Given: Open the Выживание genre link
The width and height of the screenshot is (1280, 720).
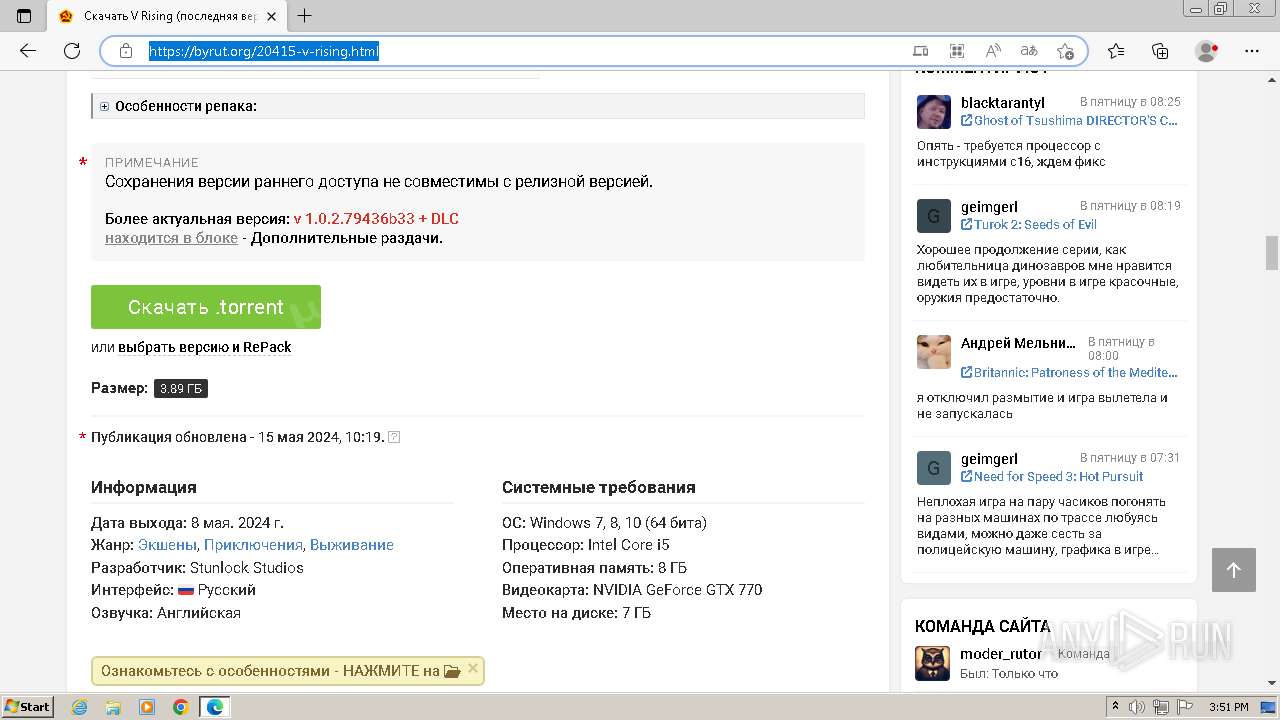Looking at the screenshot, I should pyautogui.click(x=352, y=545).
